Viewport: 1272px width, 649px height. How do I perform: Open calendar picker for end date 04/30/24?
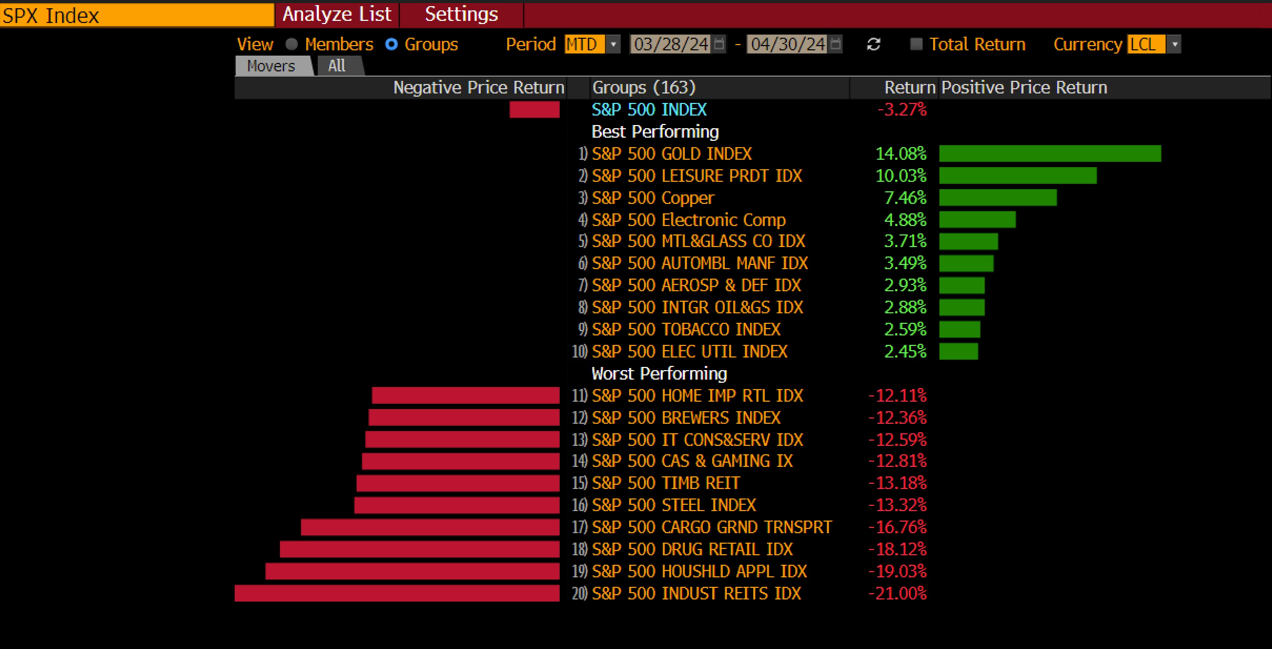[x=836, y=44]
